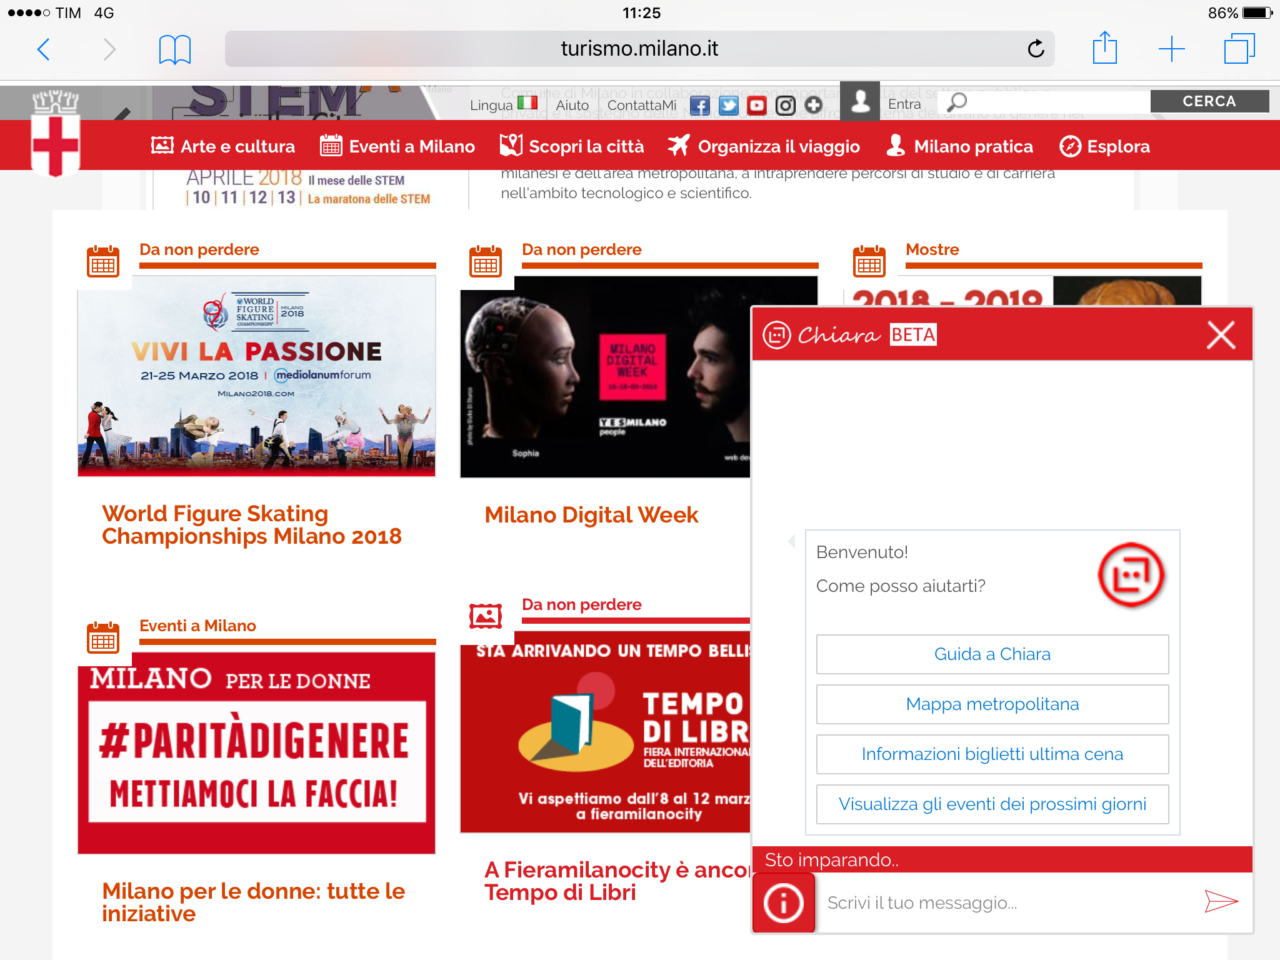The image size is (1280, 960).
Task: Choose the Guida a Chiara option
Action: [x=992, y=654]
